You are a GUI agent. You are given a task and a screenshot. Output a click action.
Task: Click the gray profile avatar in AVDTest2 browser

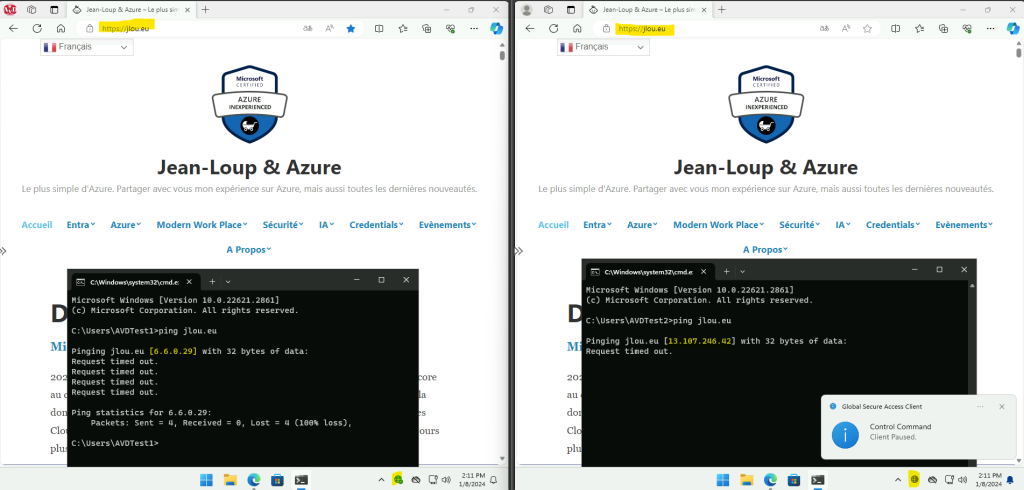[x=527, y=9]
